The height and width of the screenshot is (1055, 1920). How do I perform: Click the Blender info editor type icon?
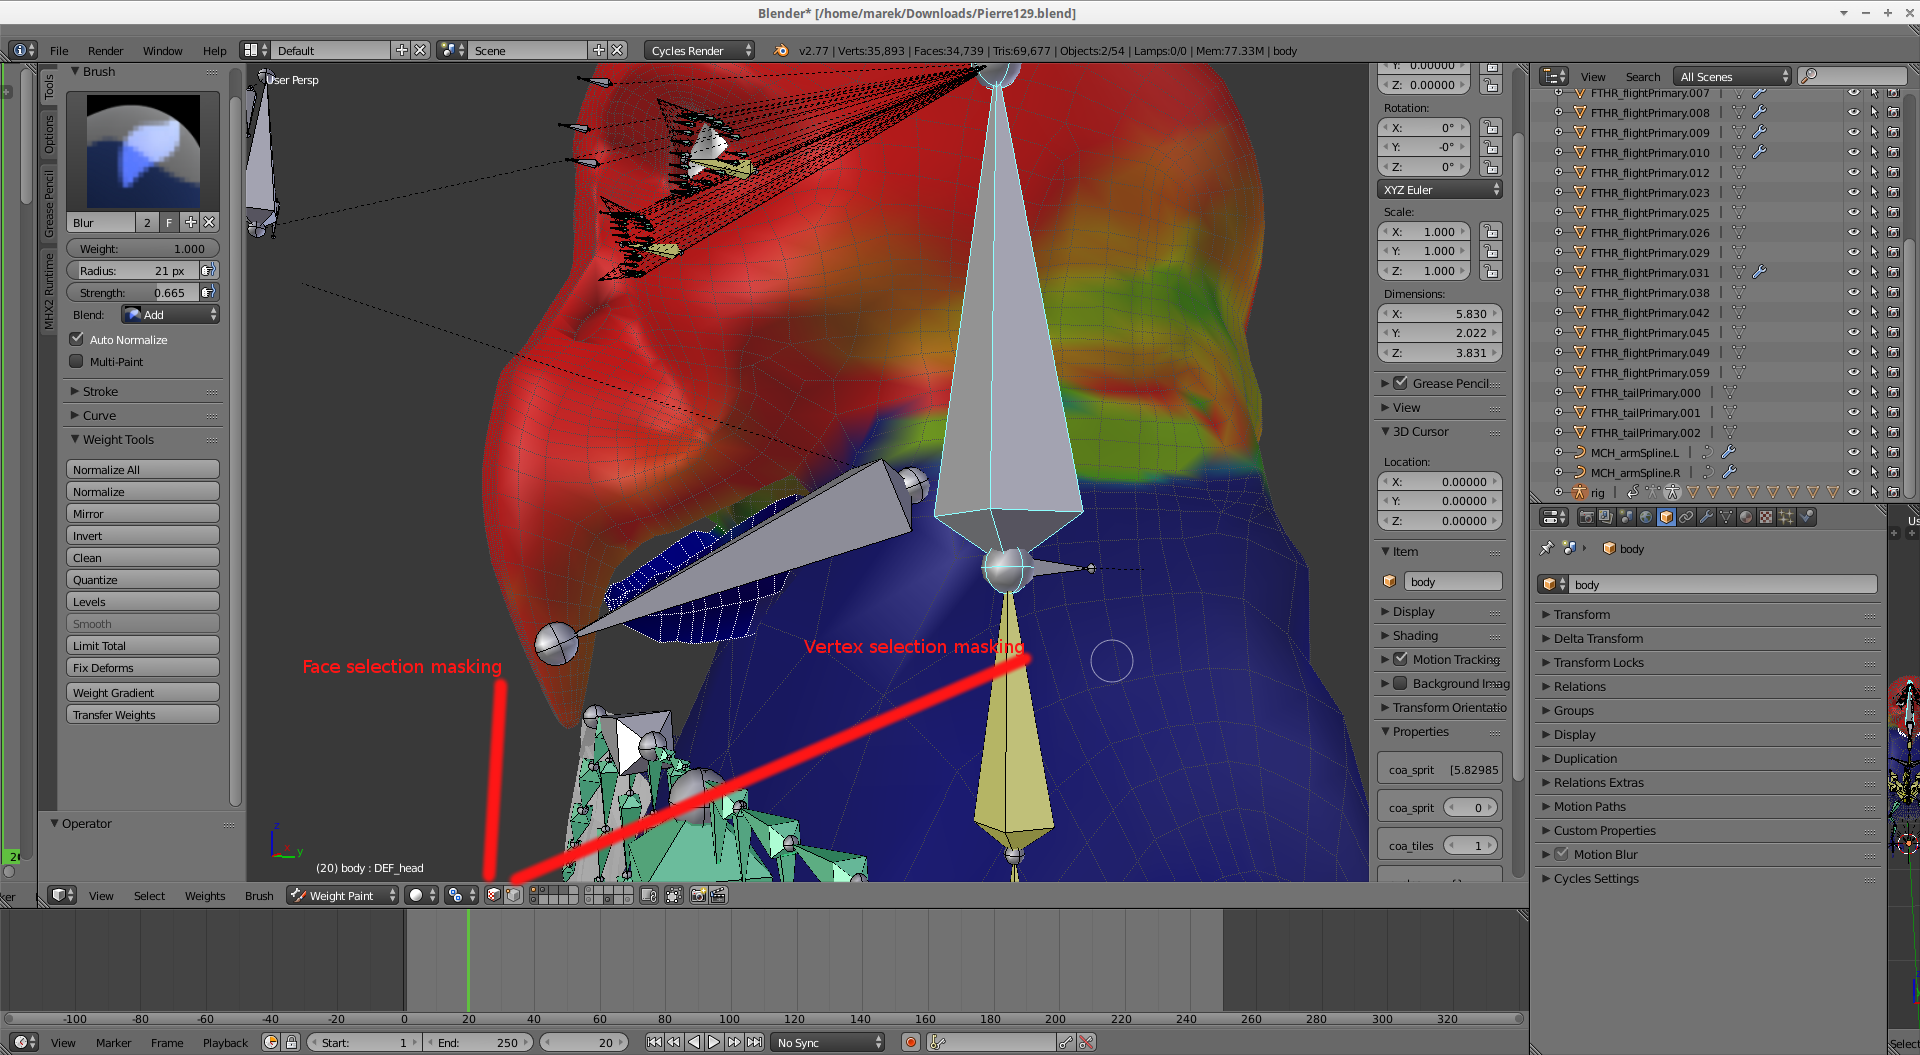(23, 50)
